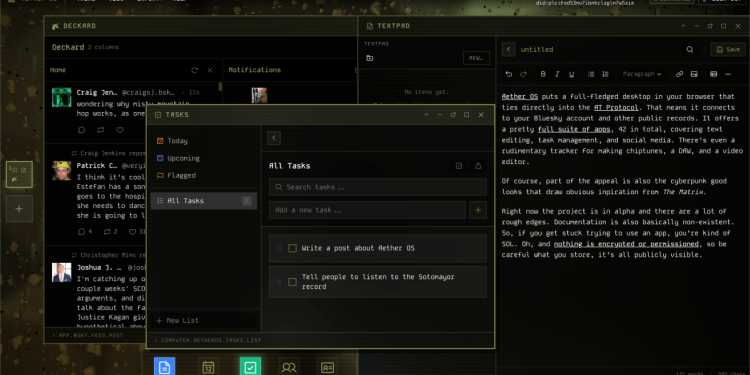This screenshot has width=750, height=375.
Task: Toggle italic formatting in TextPad
Action: pyautogui.click(x=557, y=74)
